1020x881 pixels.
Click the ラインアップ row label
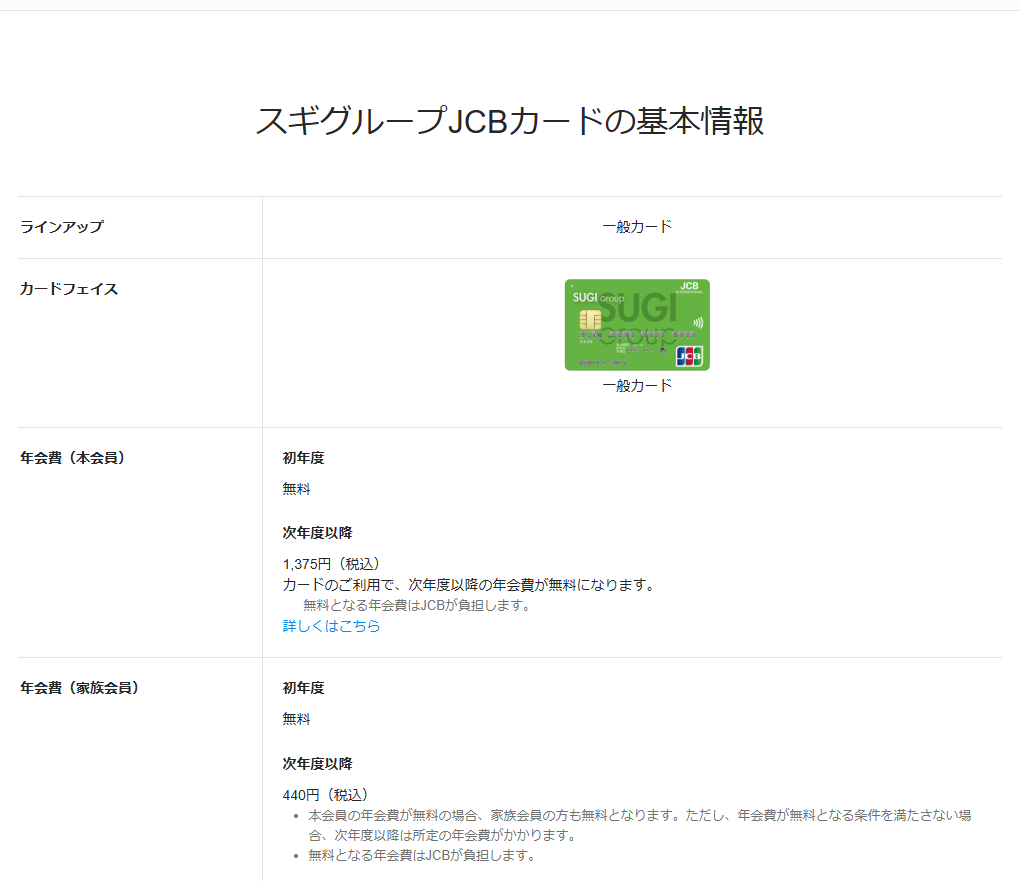[x=62, y=227]
